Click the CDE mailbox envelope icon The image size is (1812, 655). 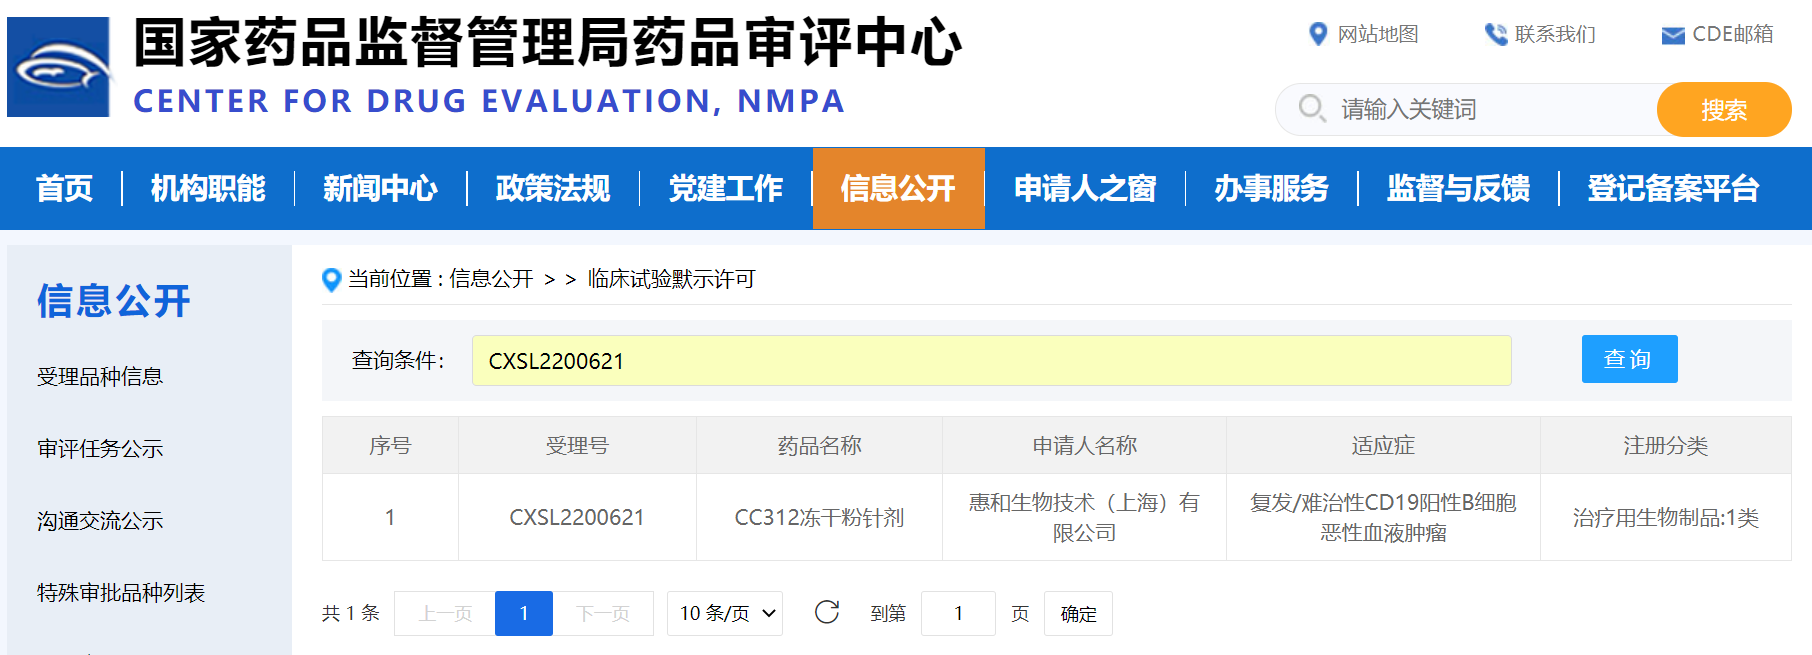point(1673,35)
